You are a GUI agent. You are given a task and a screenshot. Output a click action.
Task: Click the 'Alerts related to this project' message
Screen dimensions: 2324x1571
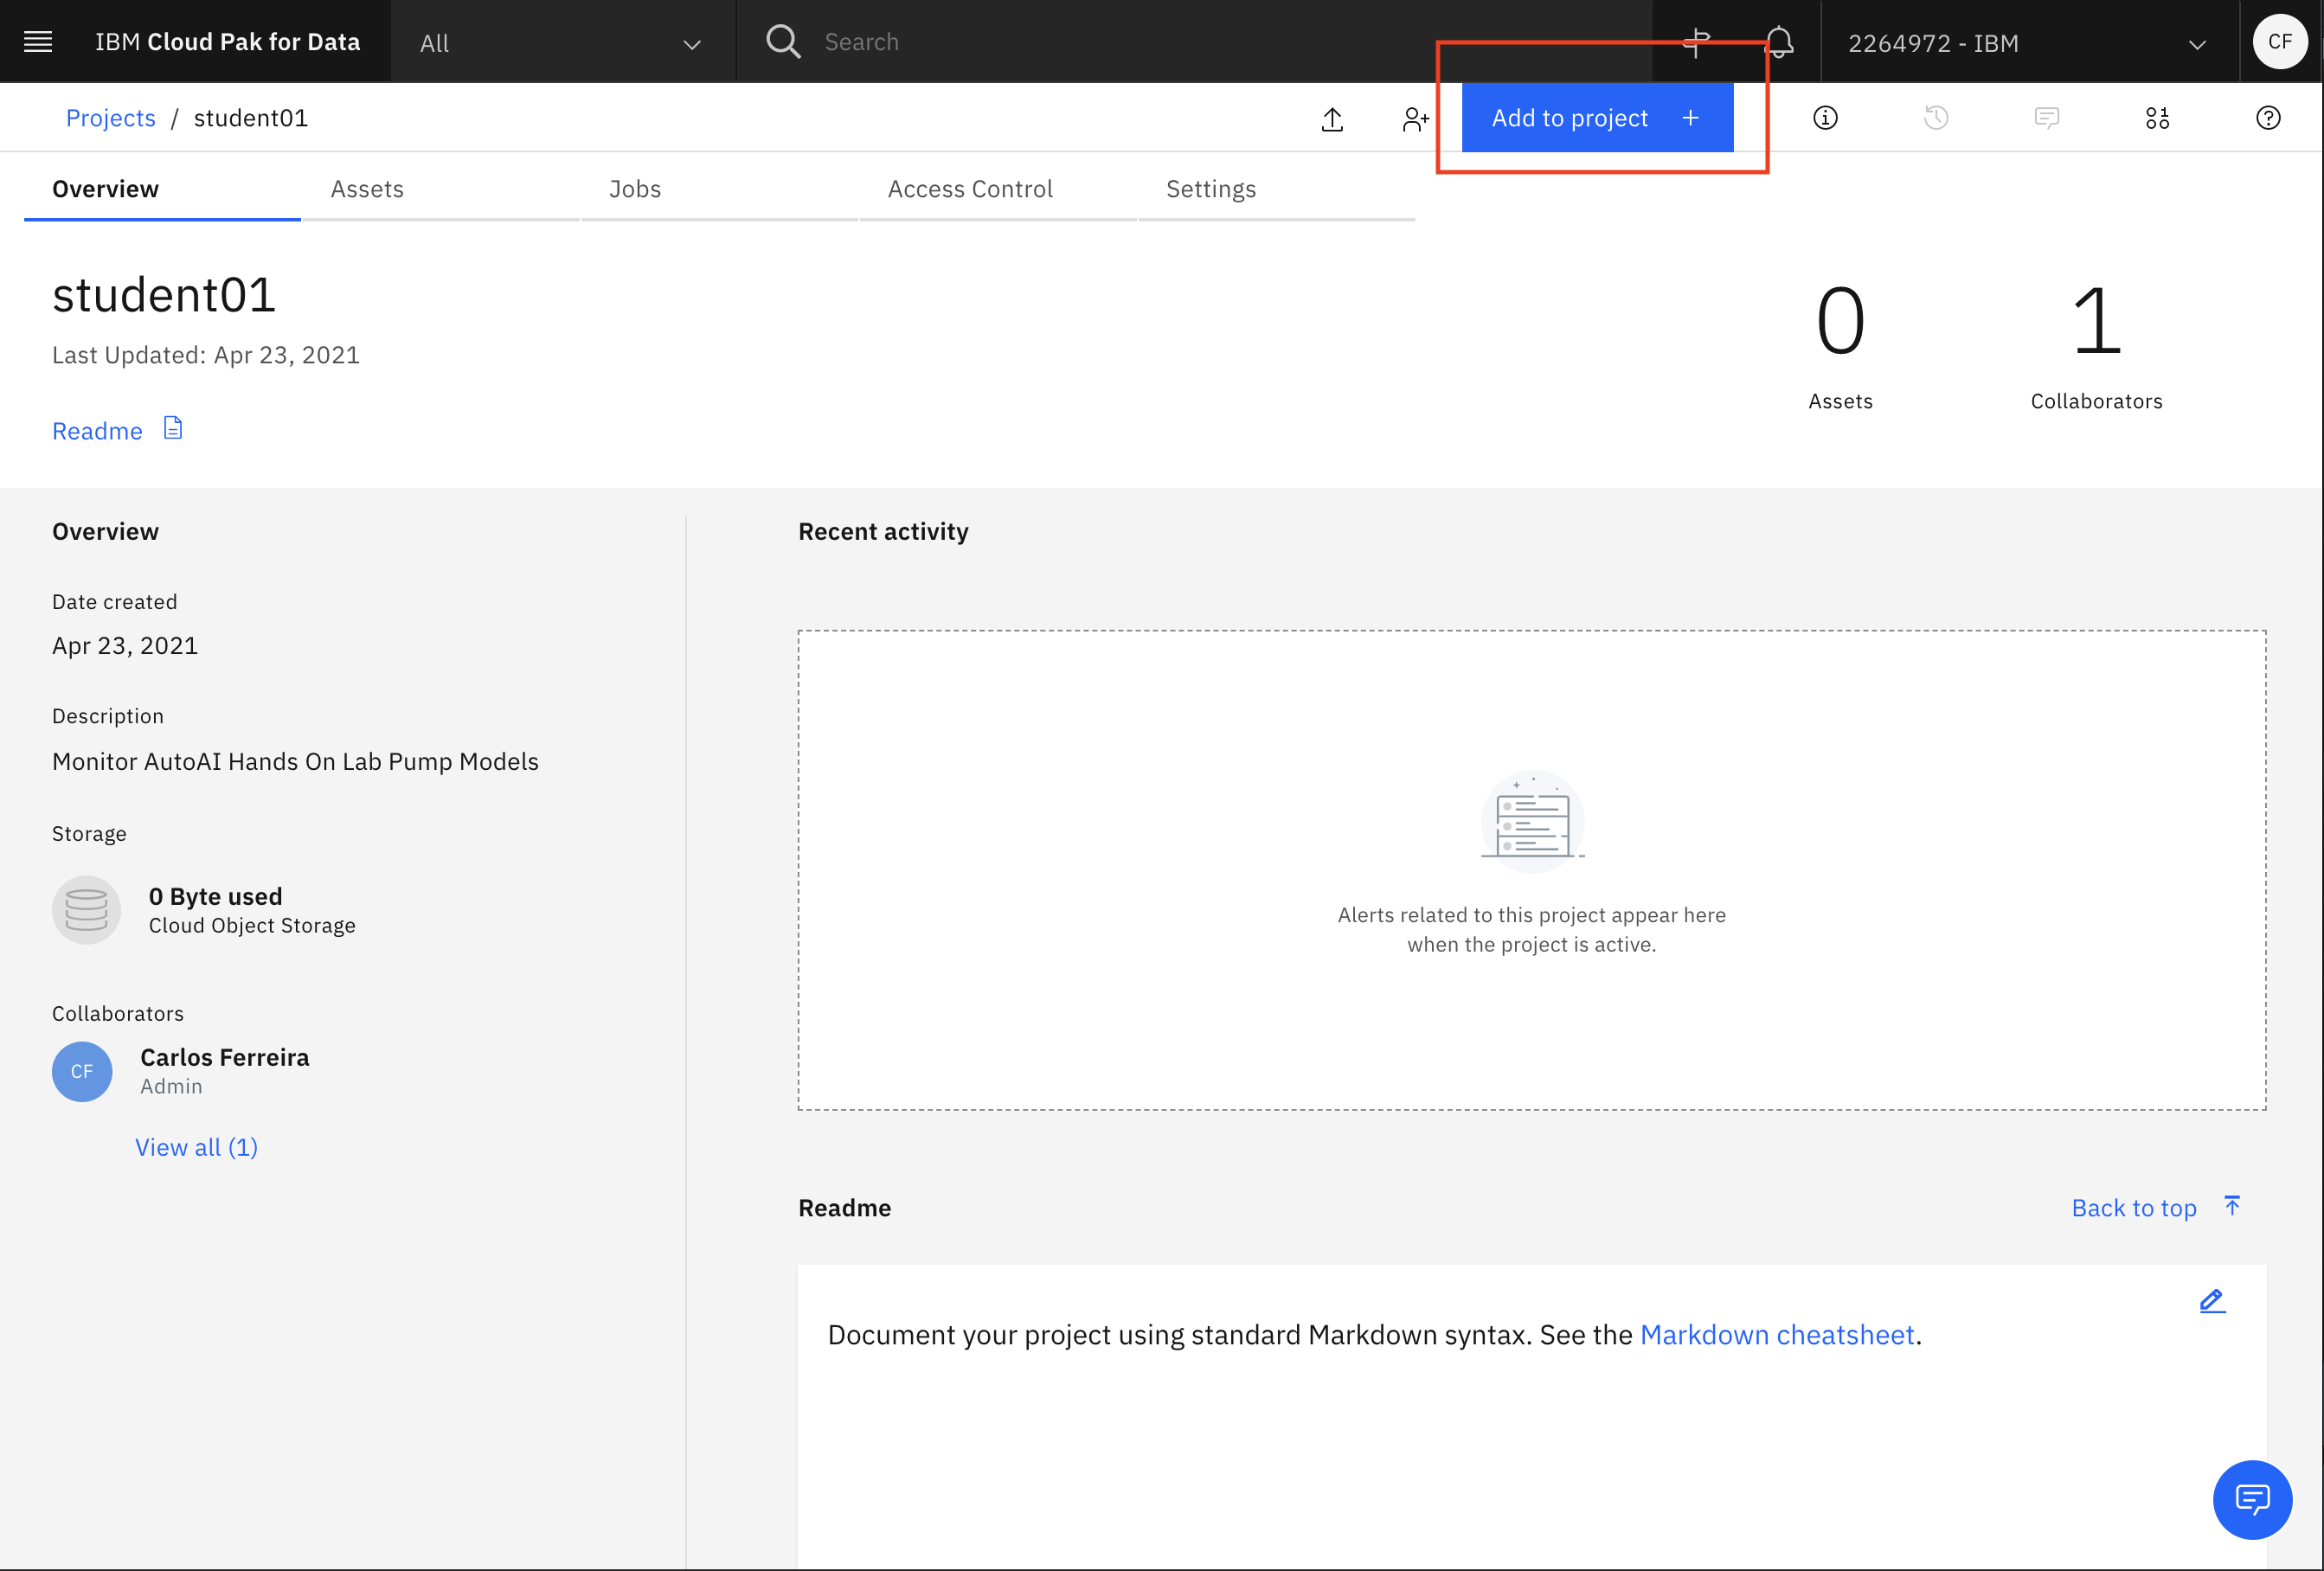[1532, 929]
